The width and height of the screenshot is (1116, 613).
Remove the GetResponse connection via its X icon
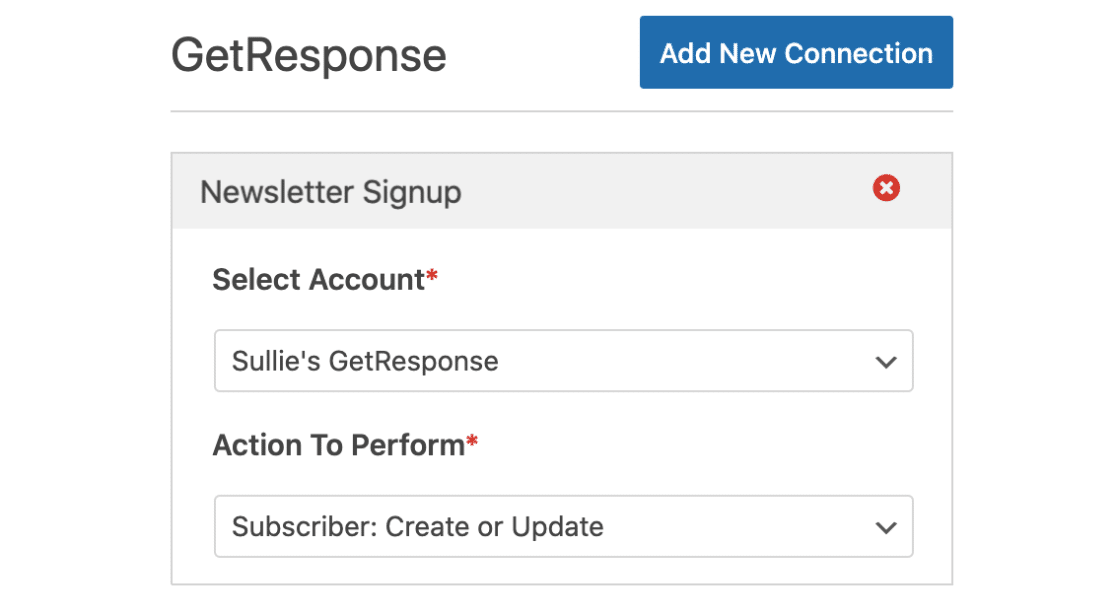click(886, 188)
